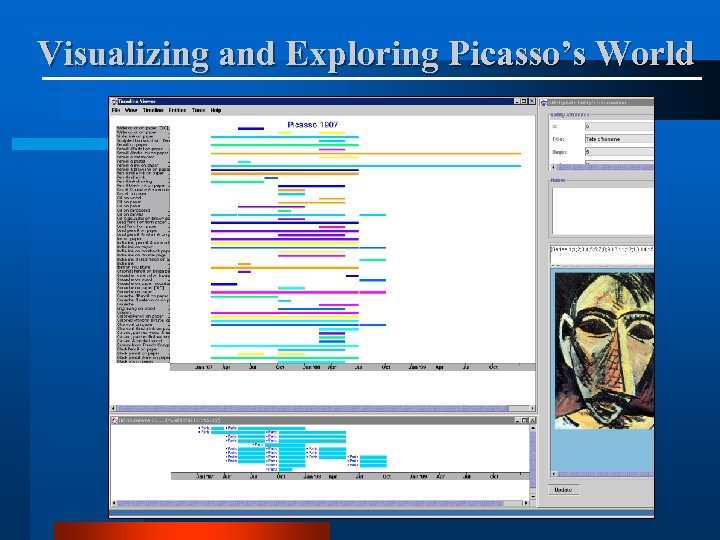Click Jan '09 label on upper timeline axis

point(418,367)
